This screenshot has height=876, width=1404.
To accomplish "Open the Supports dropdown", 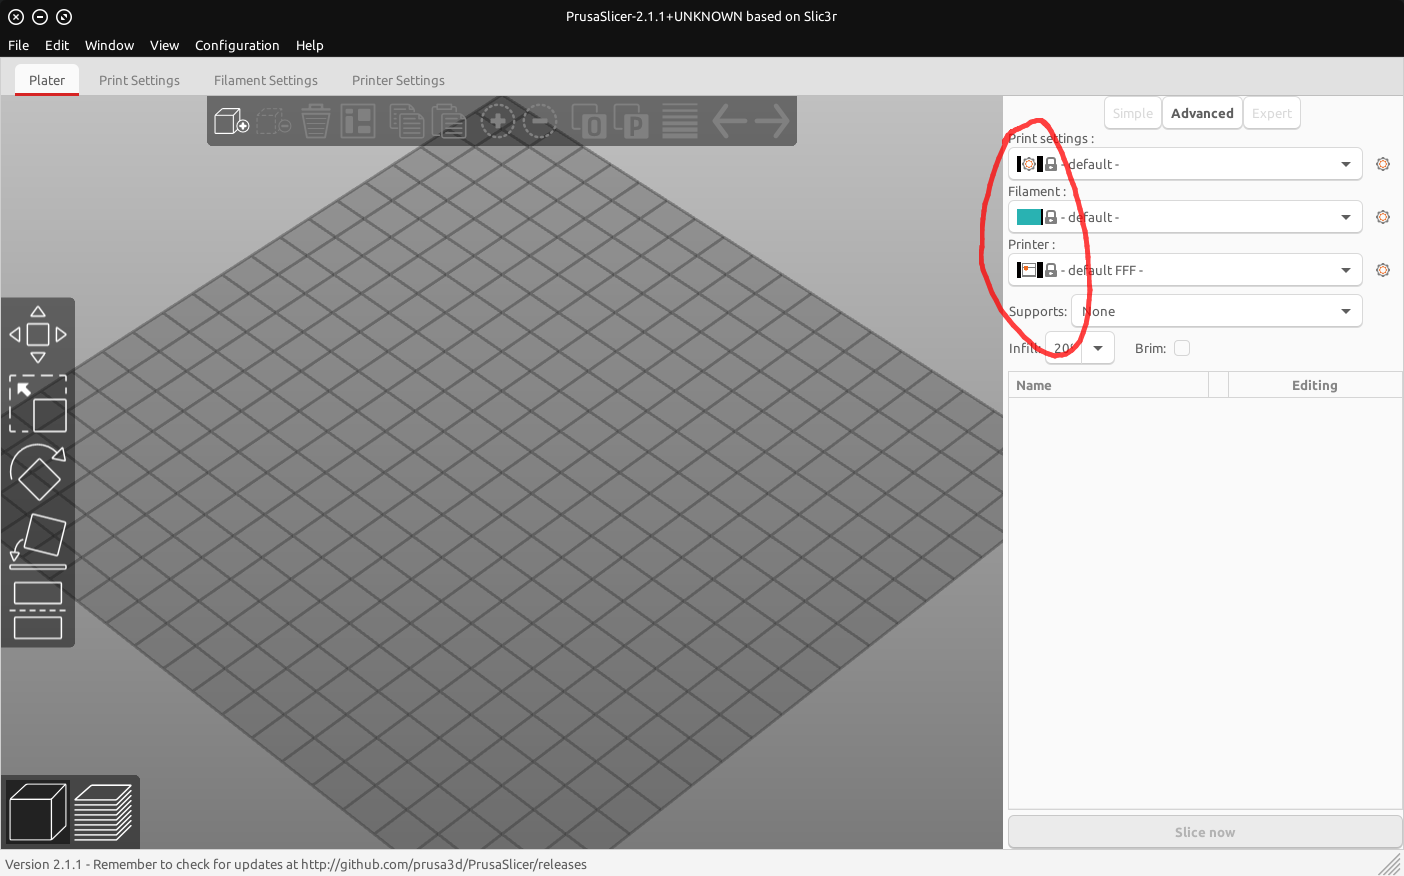I will tap(1217, 311).
